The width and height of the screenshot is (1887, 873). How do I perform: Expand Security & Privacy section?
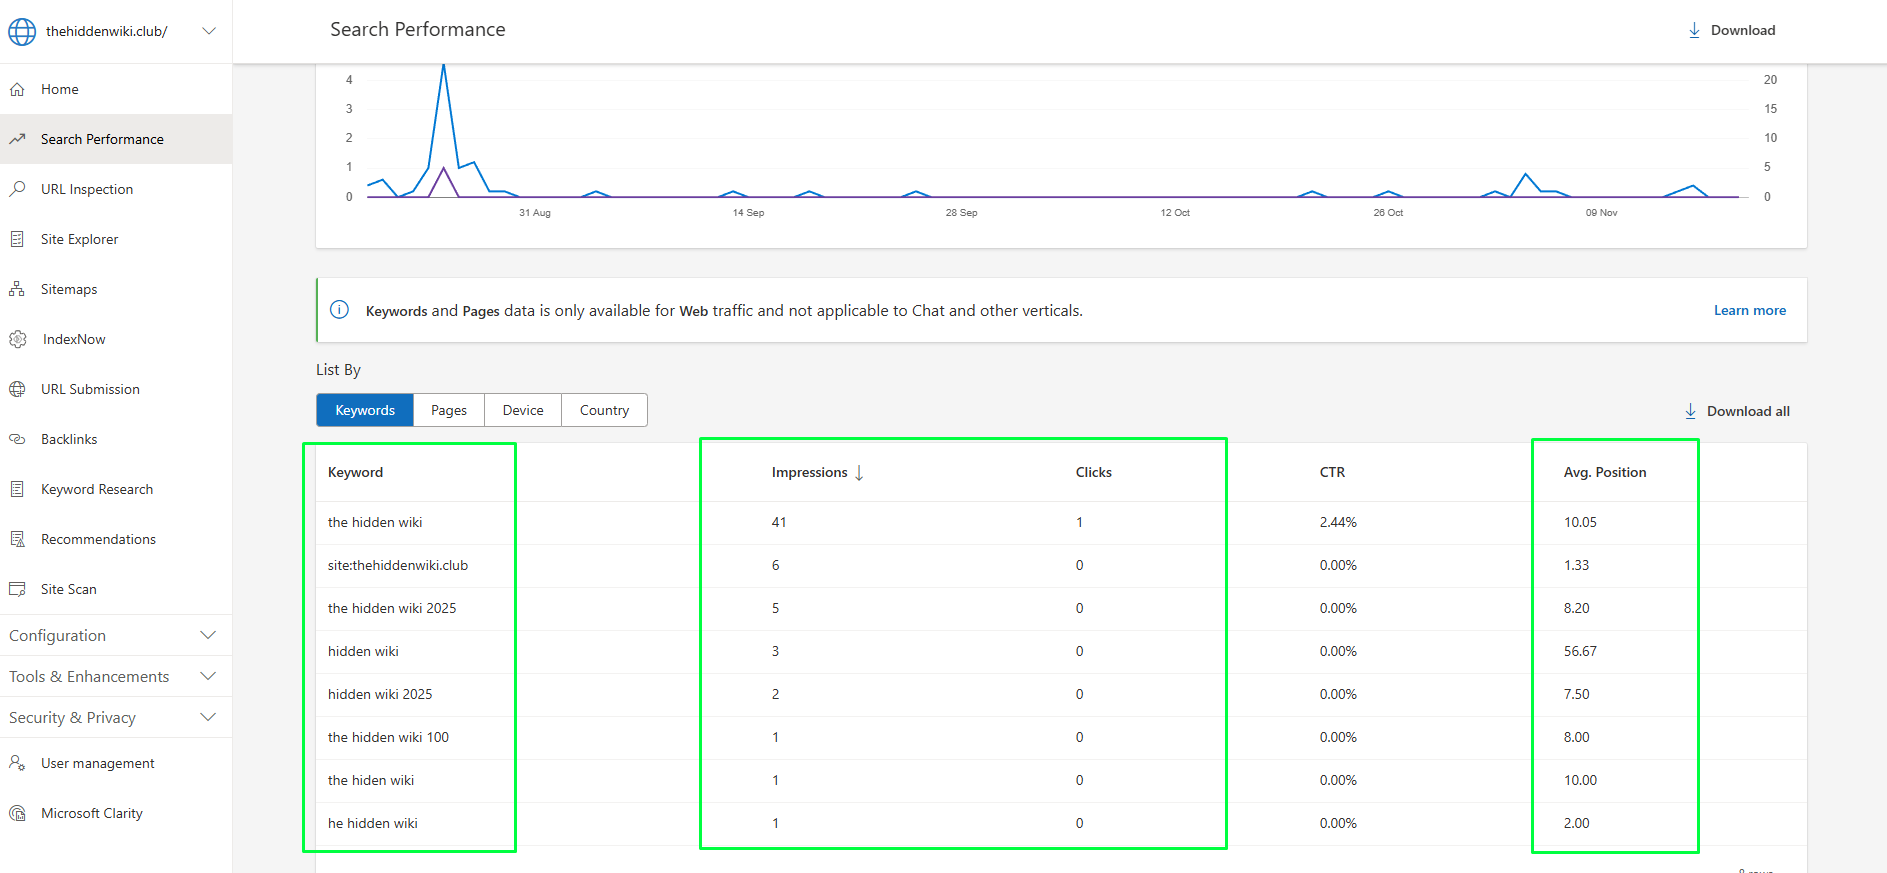click(x=208, y=717)
